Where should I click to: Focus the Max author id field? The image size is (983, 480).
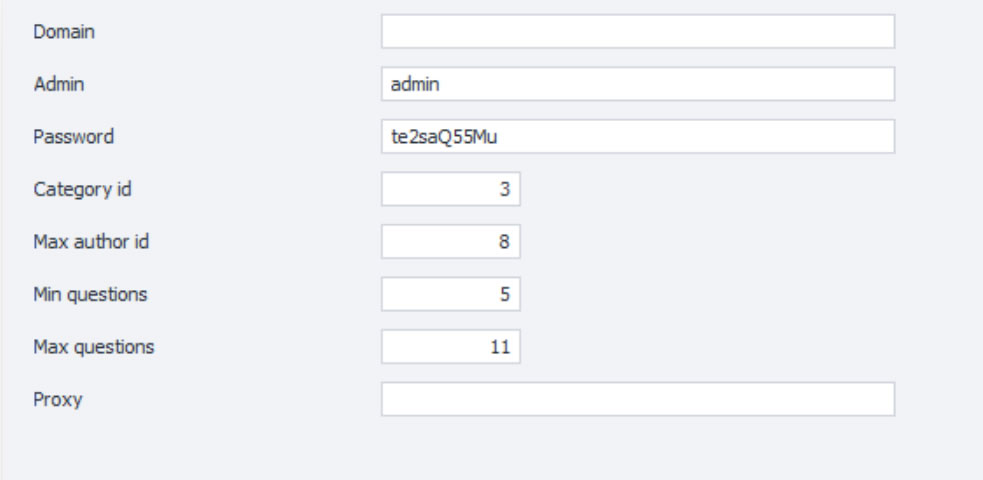click(x=450, y=242)
